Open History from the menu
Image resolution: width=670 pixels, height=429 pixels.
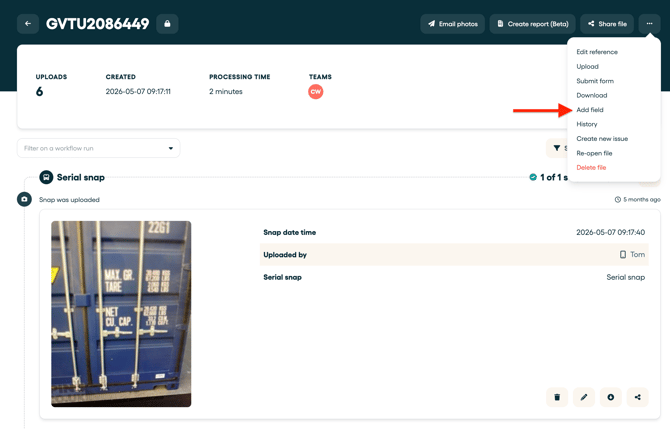pos(587,124)
